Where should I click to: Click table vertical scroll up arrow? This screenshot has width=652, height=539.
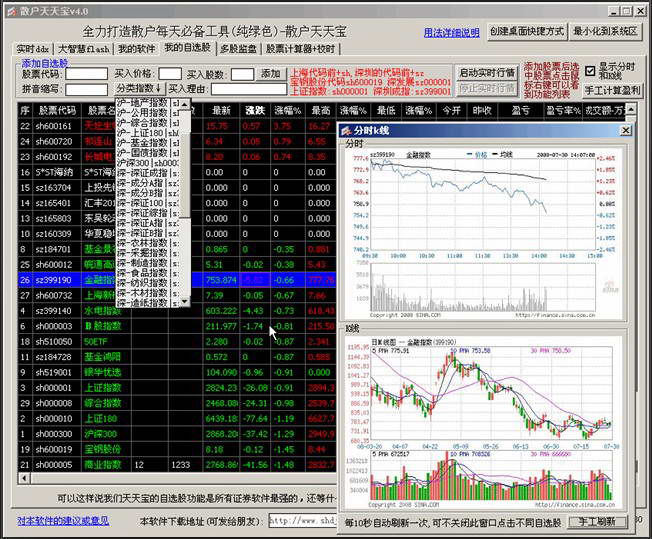[x=630, y=109]
